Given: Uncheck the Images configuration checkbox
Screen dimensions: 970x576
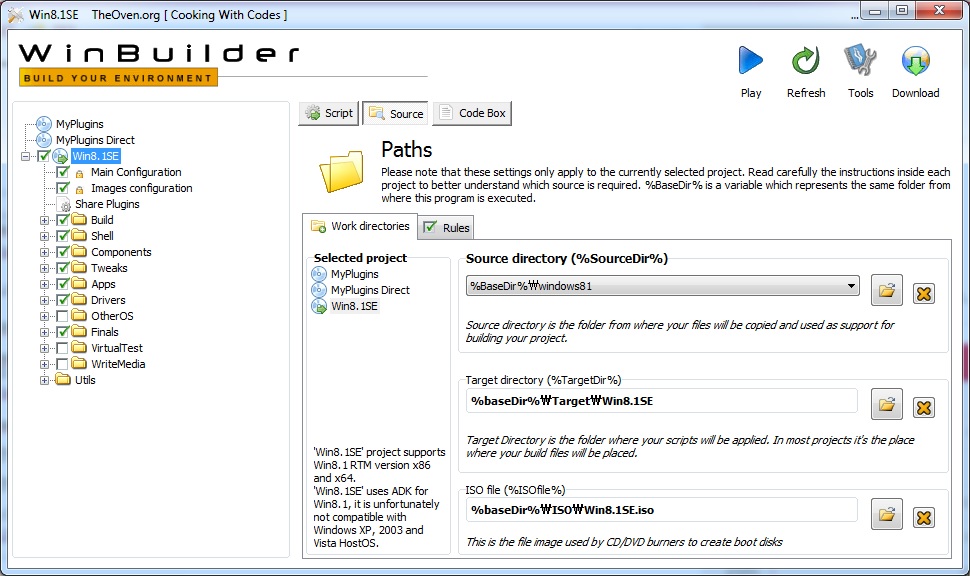Looking at the screenshot, I should pyautogui.click(x=62, y=188).
